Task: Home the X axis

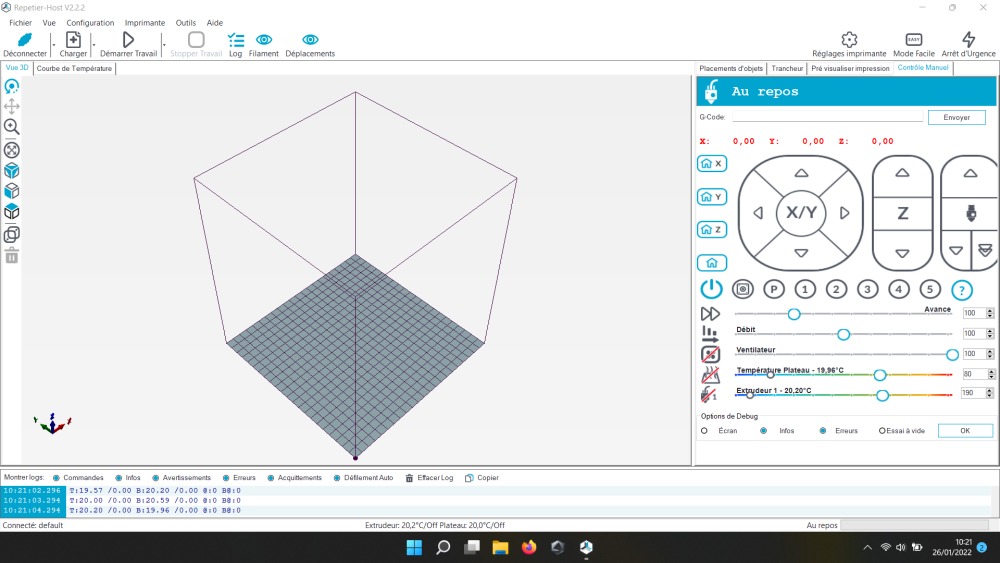Action: click(x=712, y=164)
